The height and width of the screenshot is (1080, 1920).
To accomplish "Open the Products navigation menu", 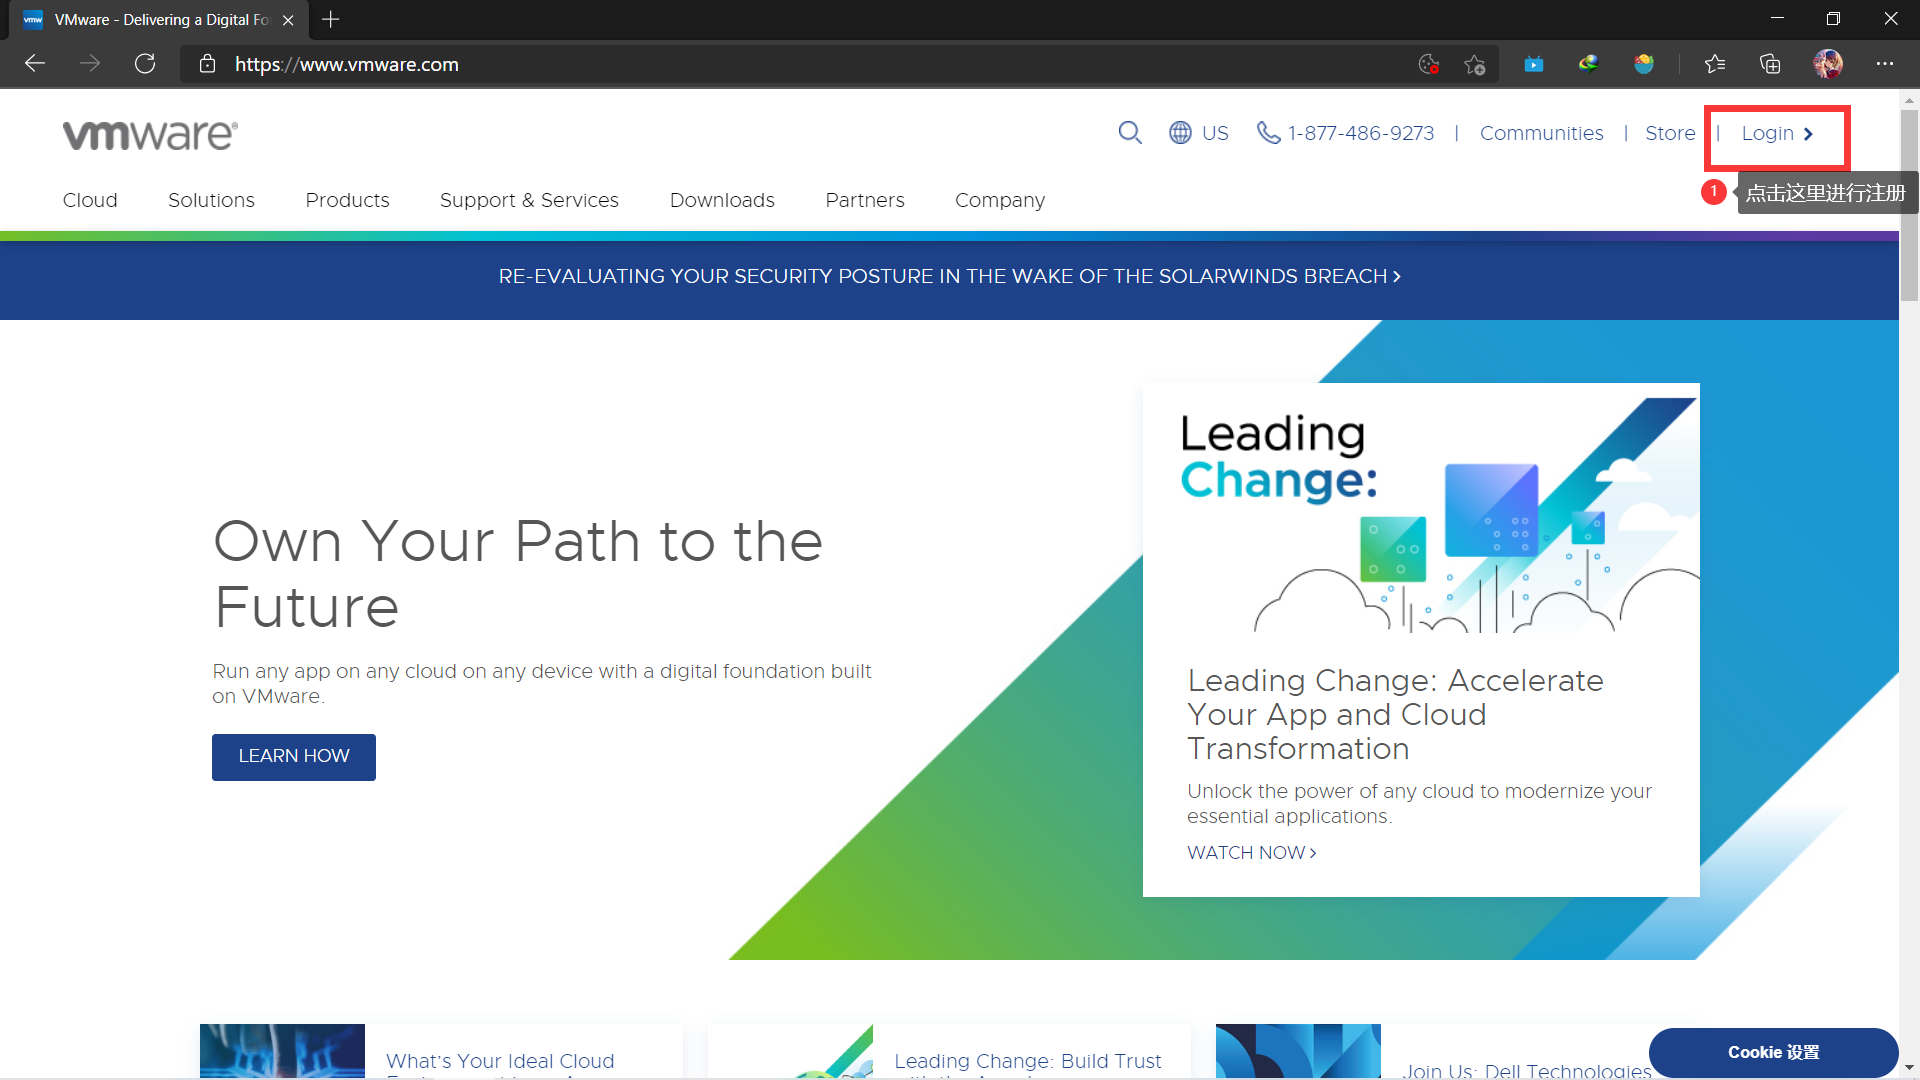I will (347, 200).
